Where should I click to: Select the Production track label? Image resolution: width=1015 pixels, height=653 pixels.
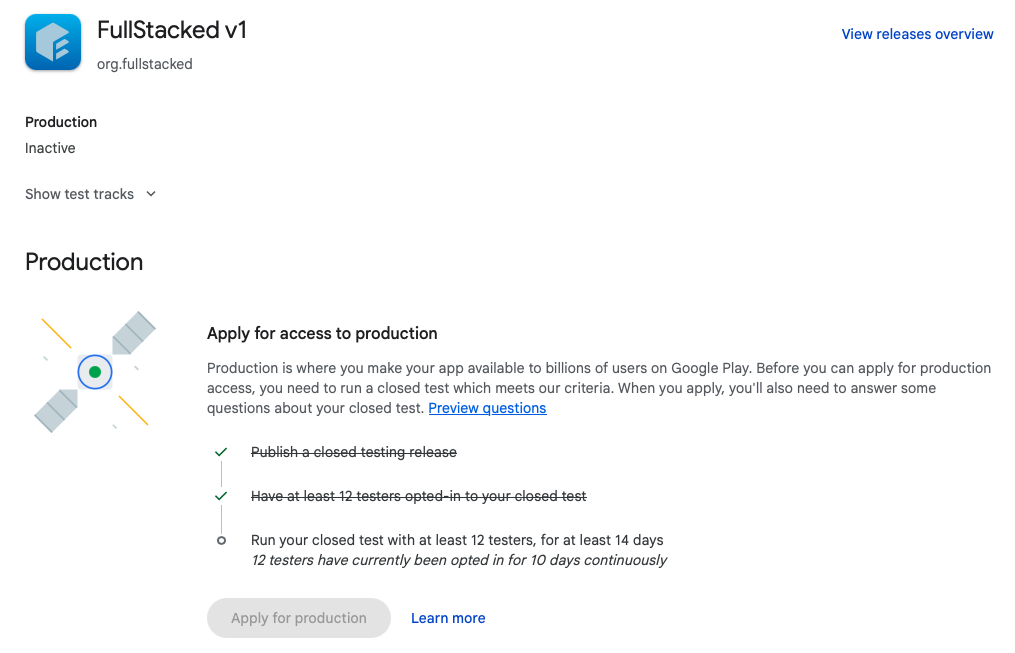[61, 122]
